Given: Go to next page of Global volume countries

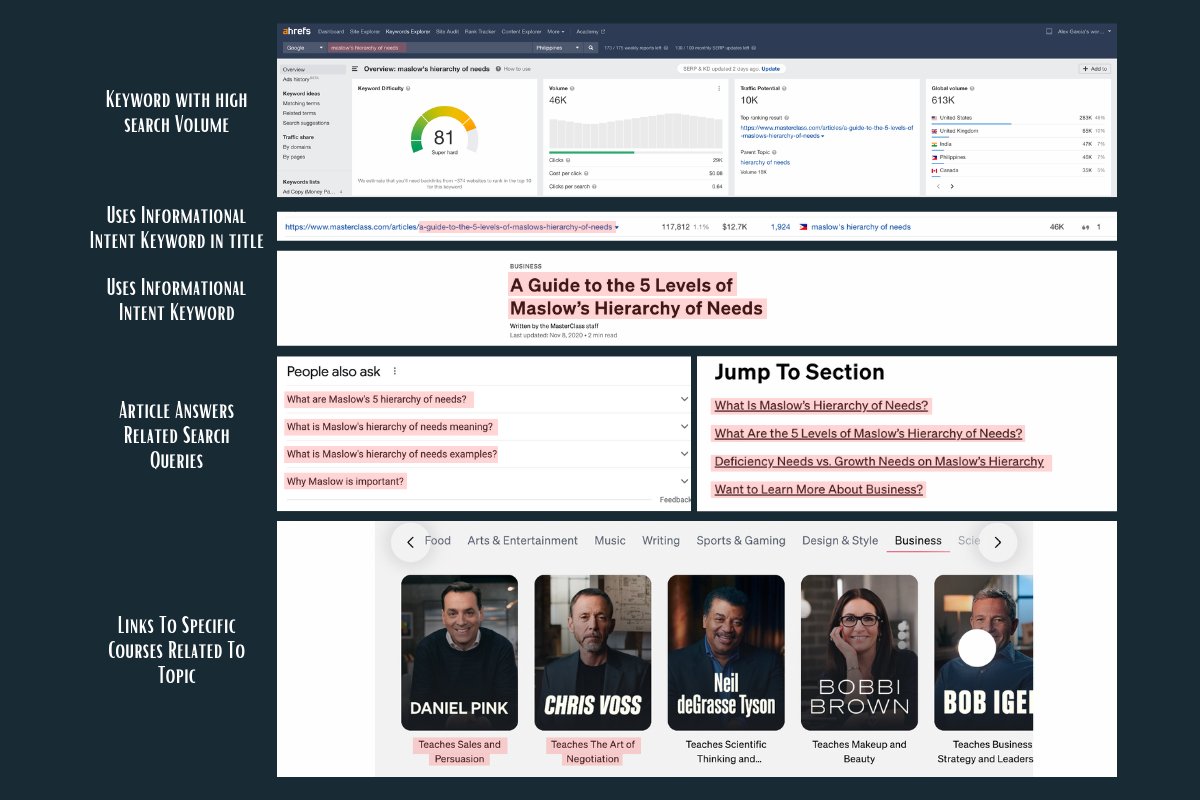Looking at the screenshot, I should coord(952,186).
